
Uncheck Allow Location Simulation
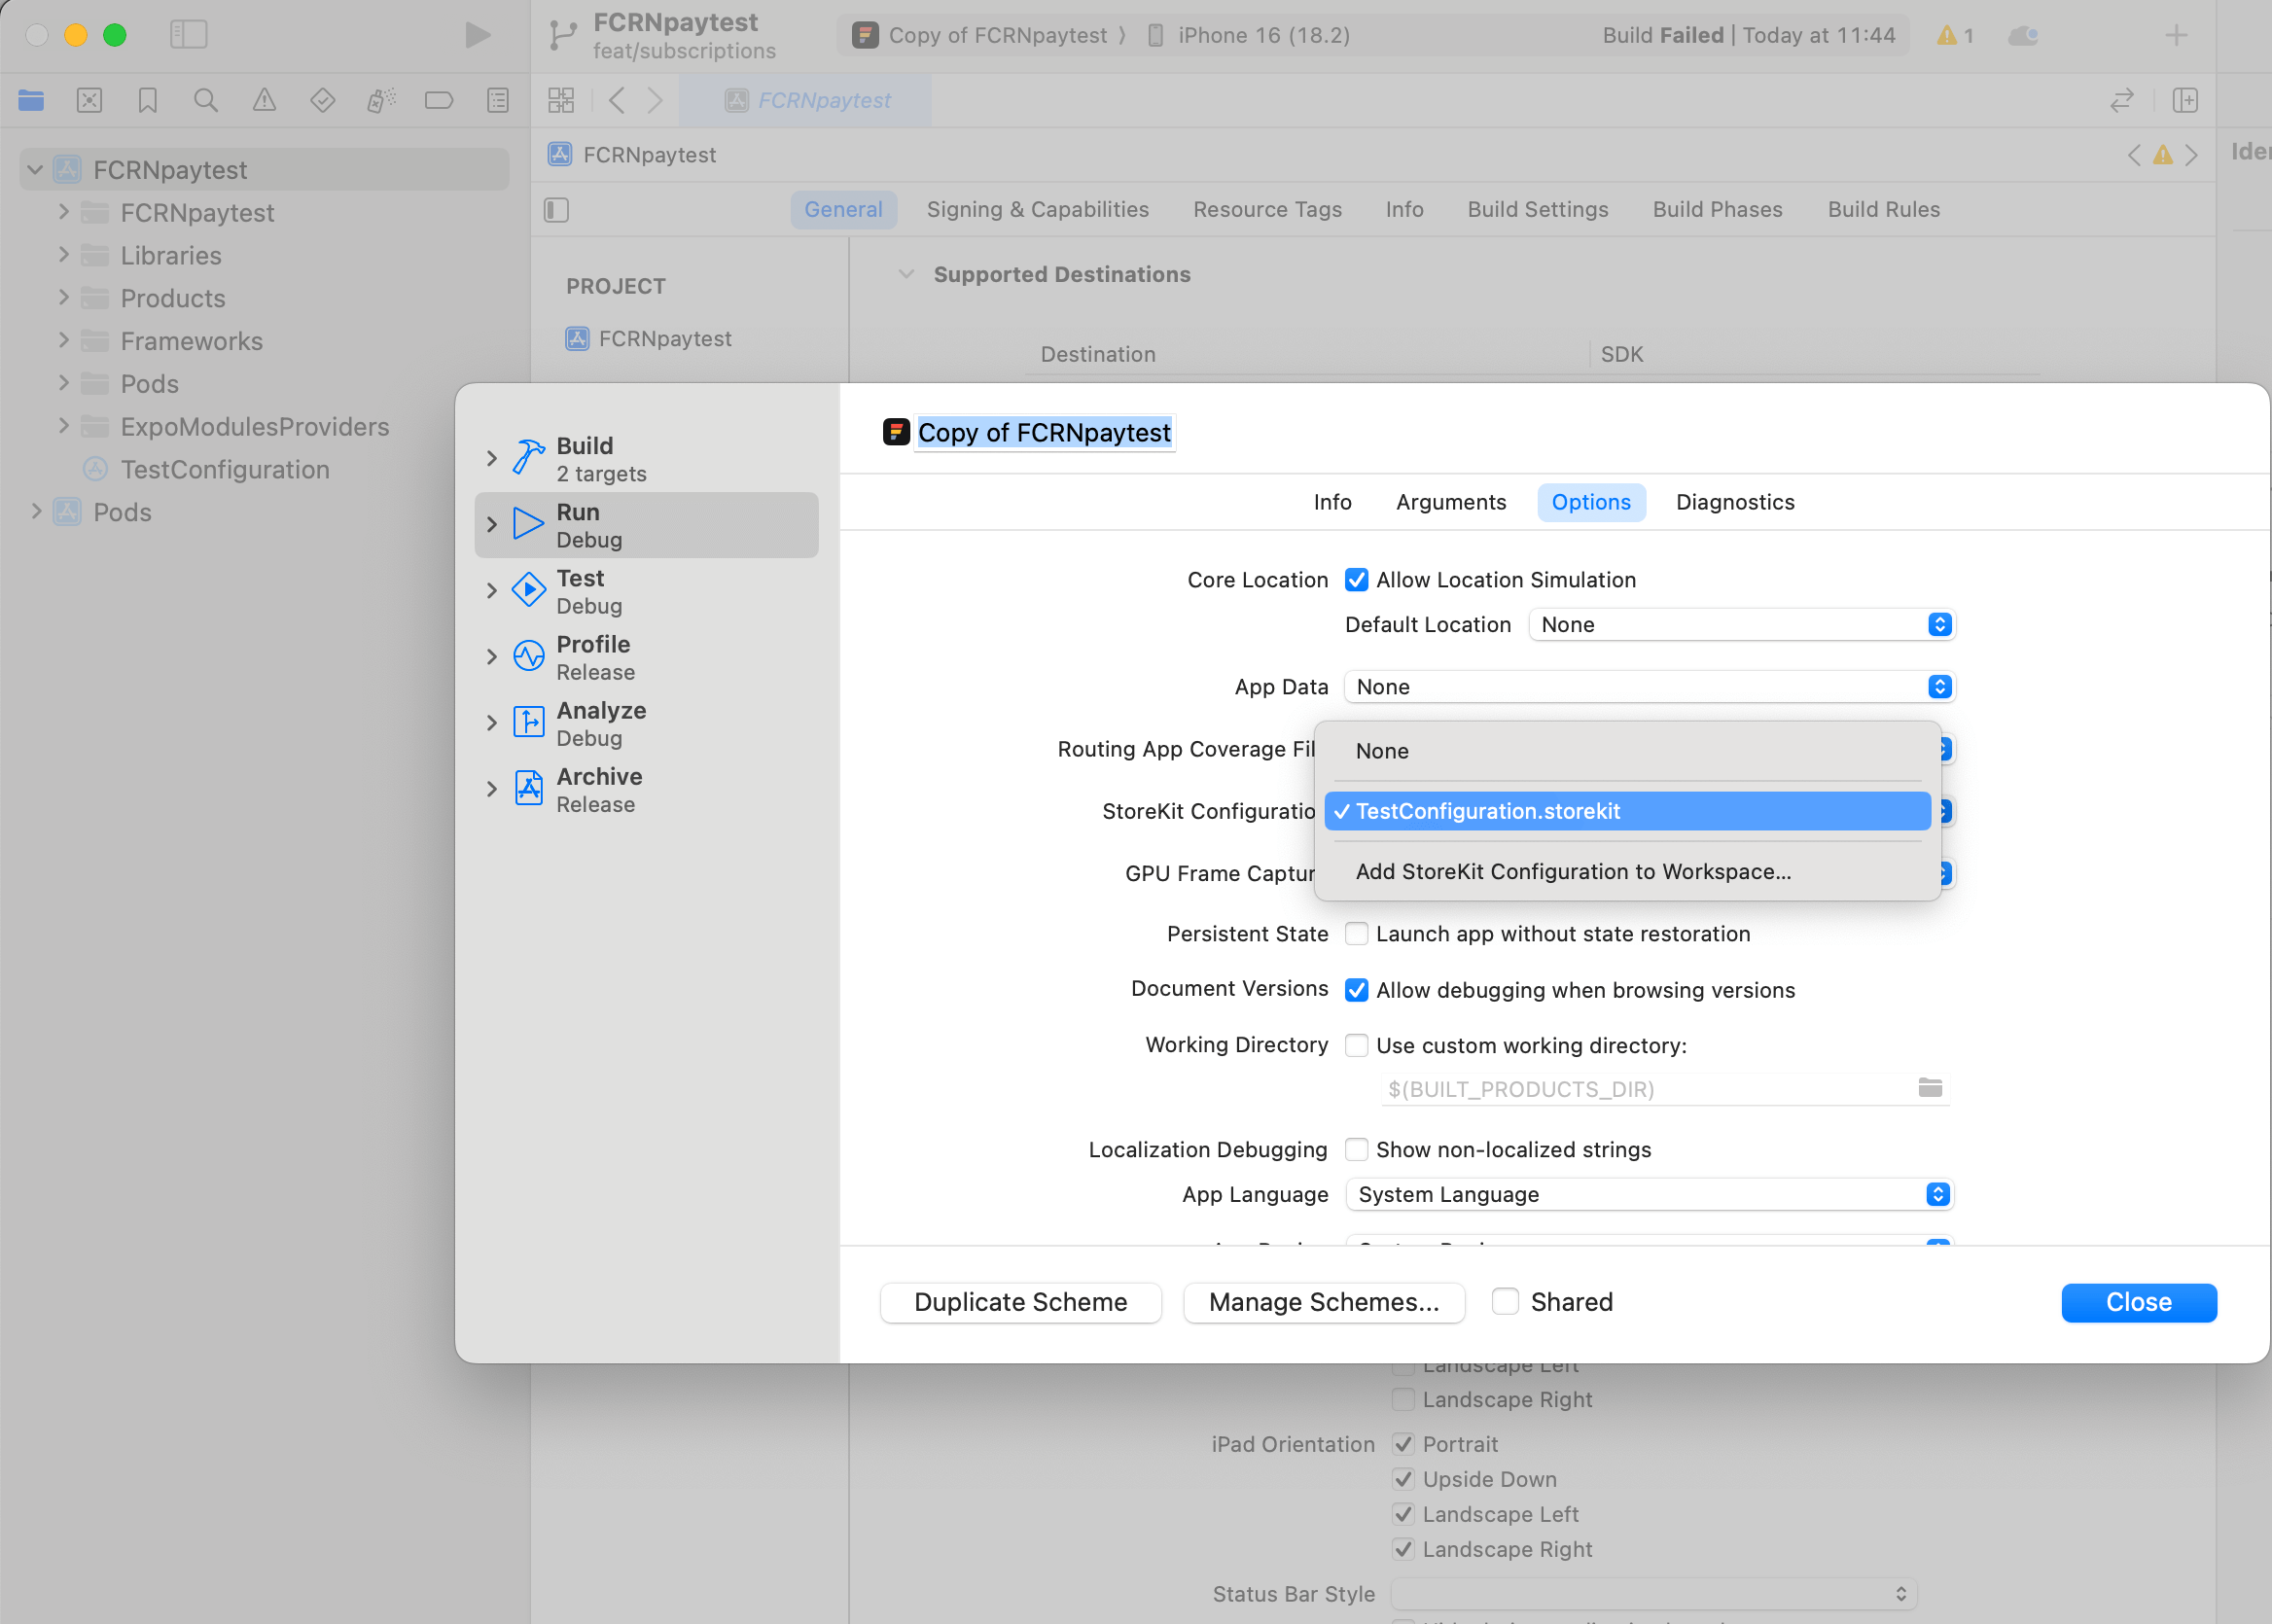pyautogui.click(x=1356, y=580)
